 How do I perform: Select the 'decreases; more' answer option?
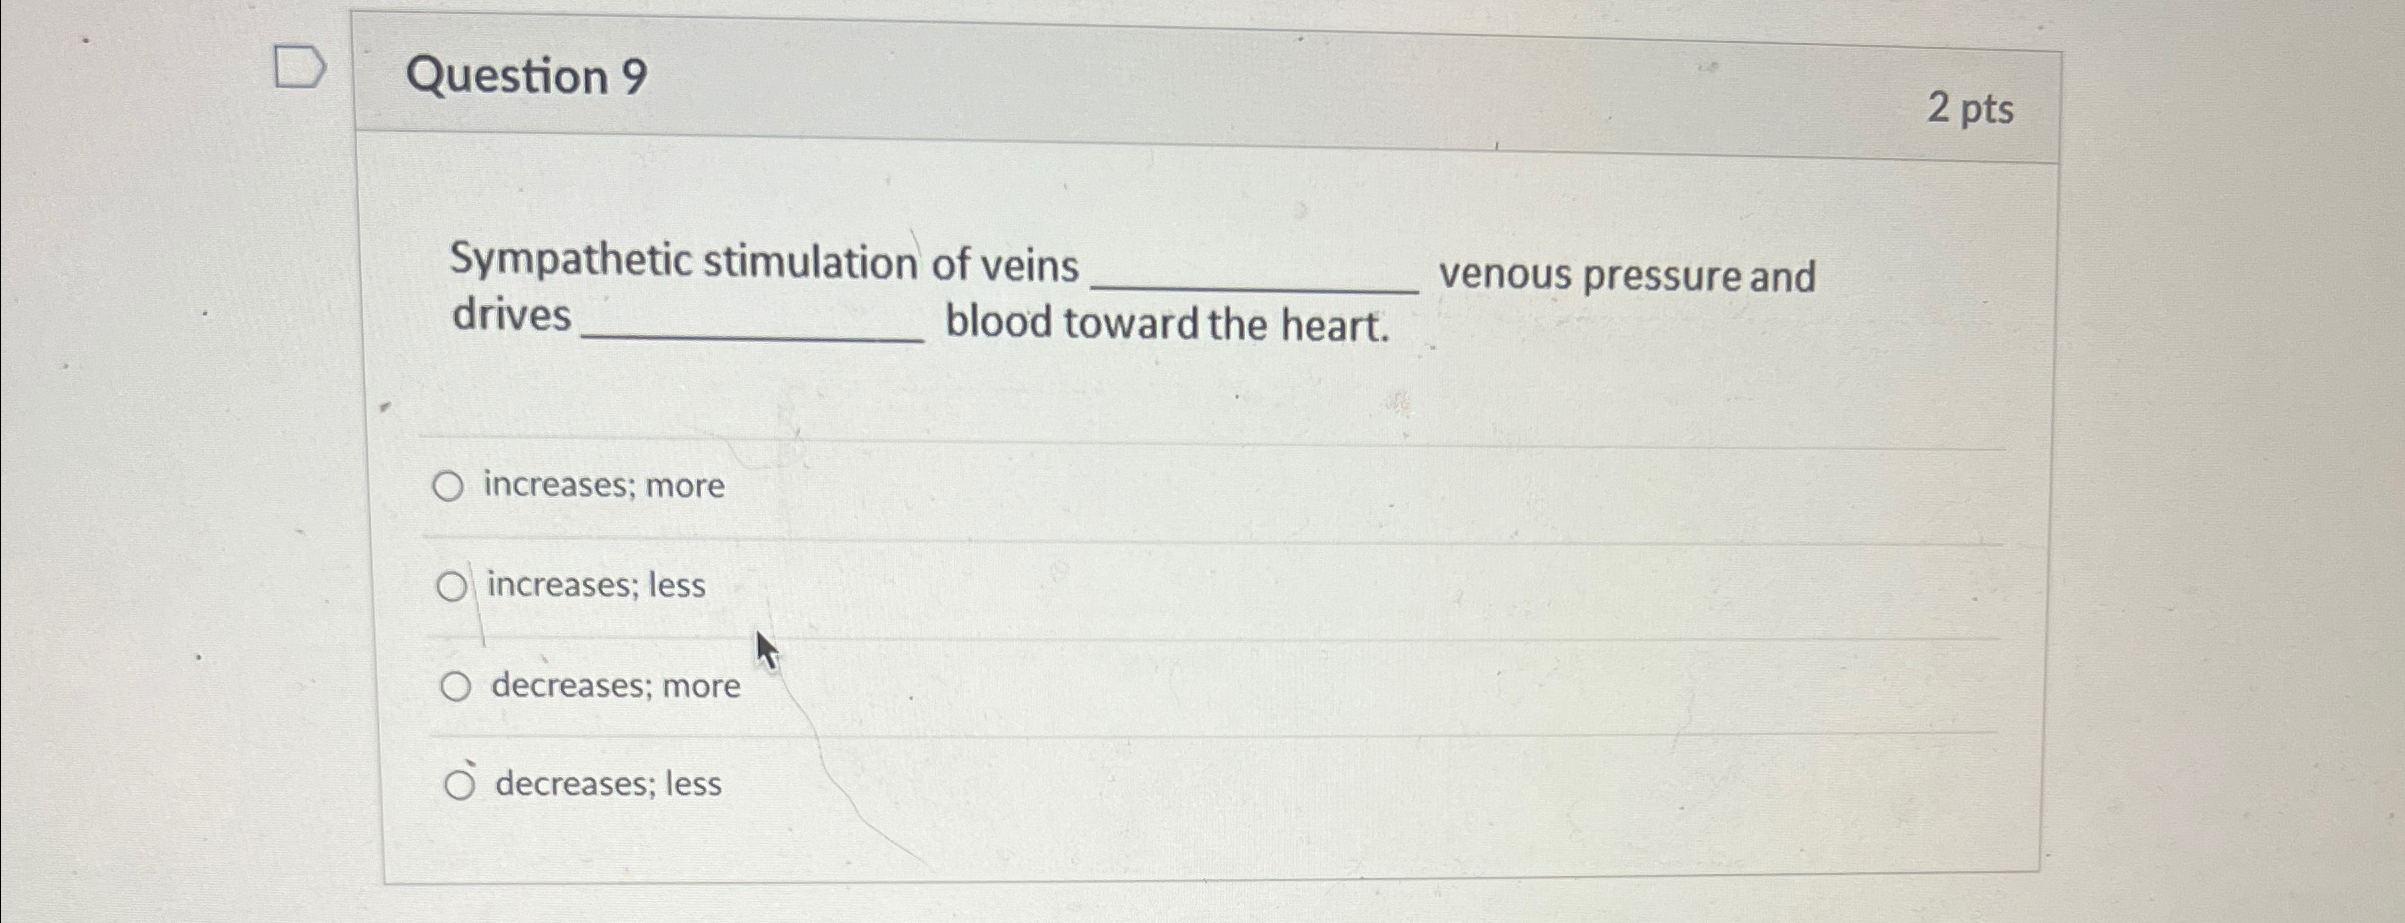point(459,686)
